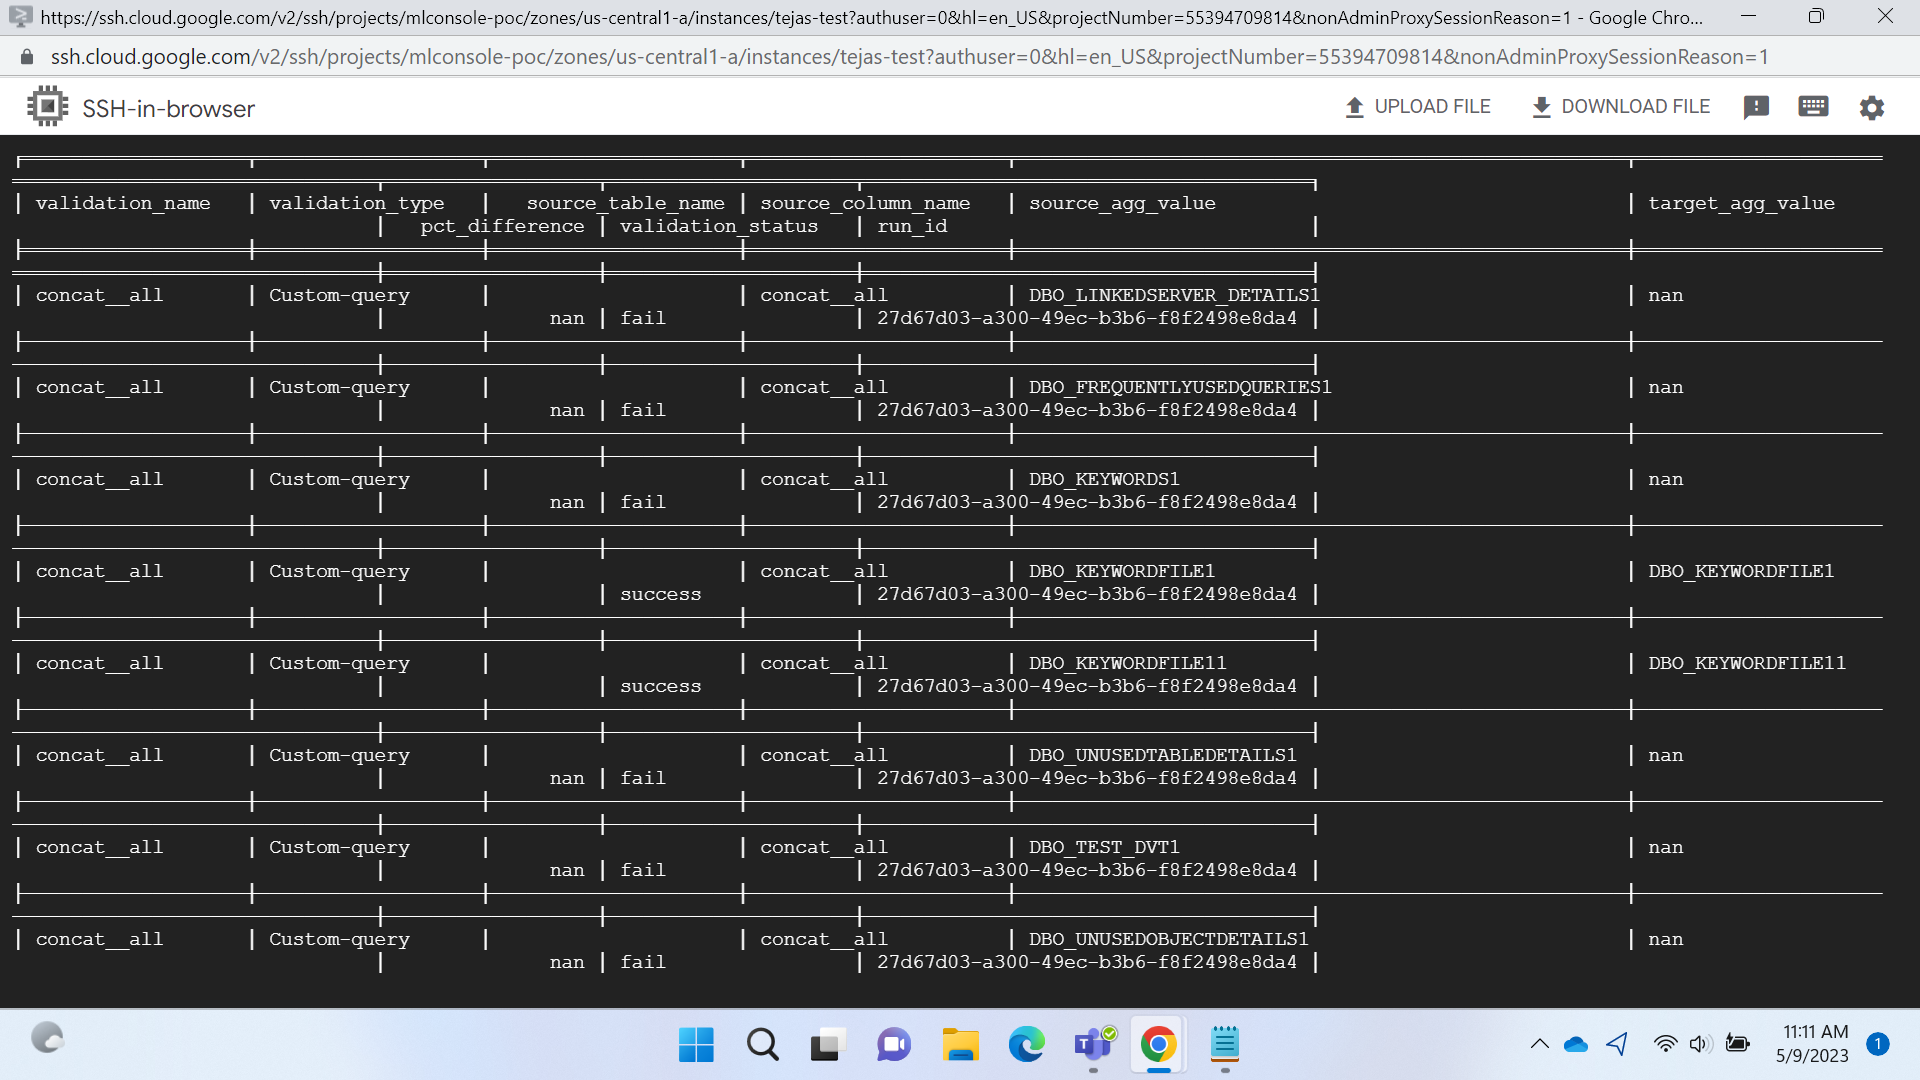
Task: Open File Explorer from taskbar
Action: pyautogui.click(x=960, y=1044)
